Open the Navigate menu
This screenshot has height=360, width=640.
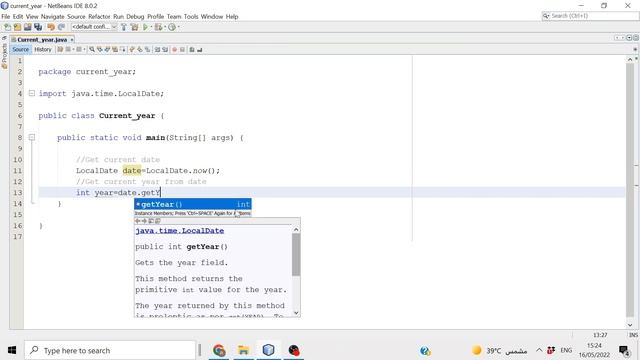[52, 16]
